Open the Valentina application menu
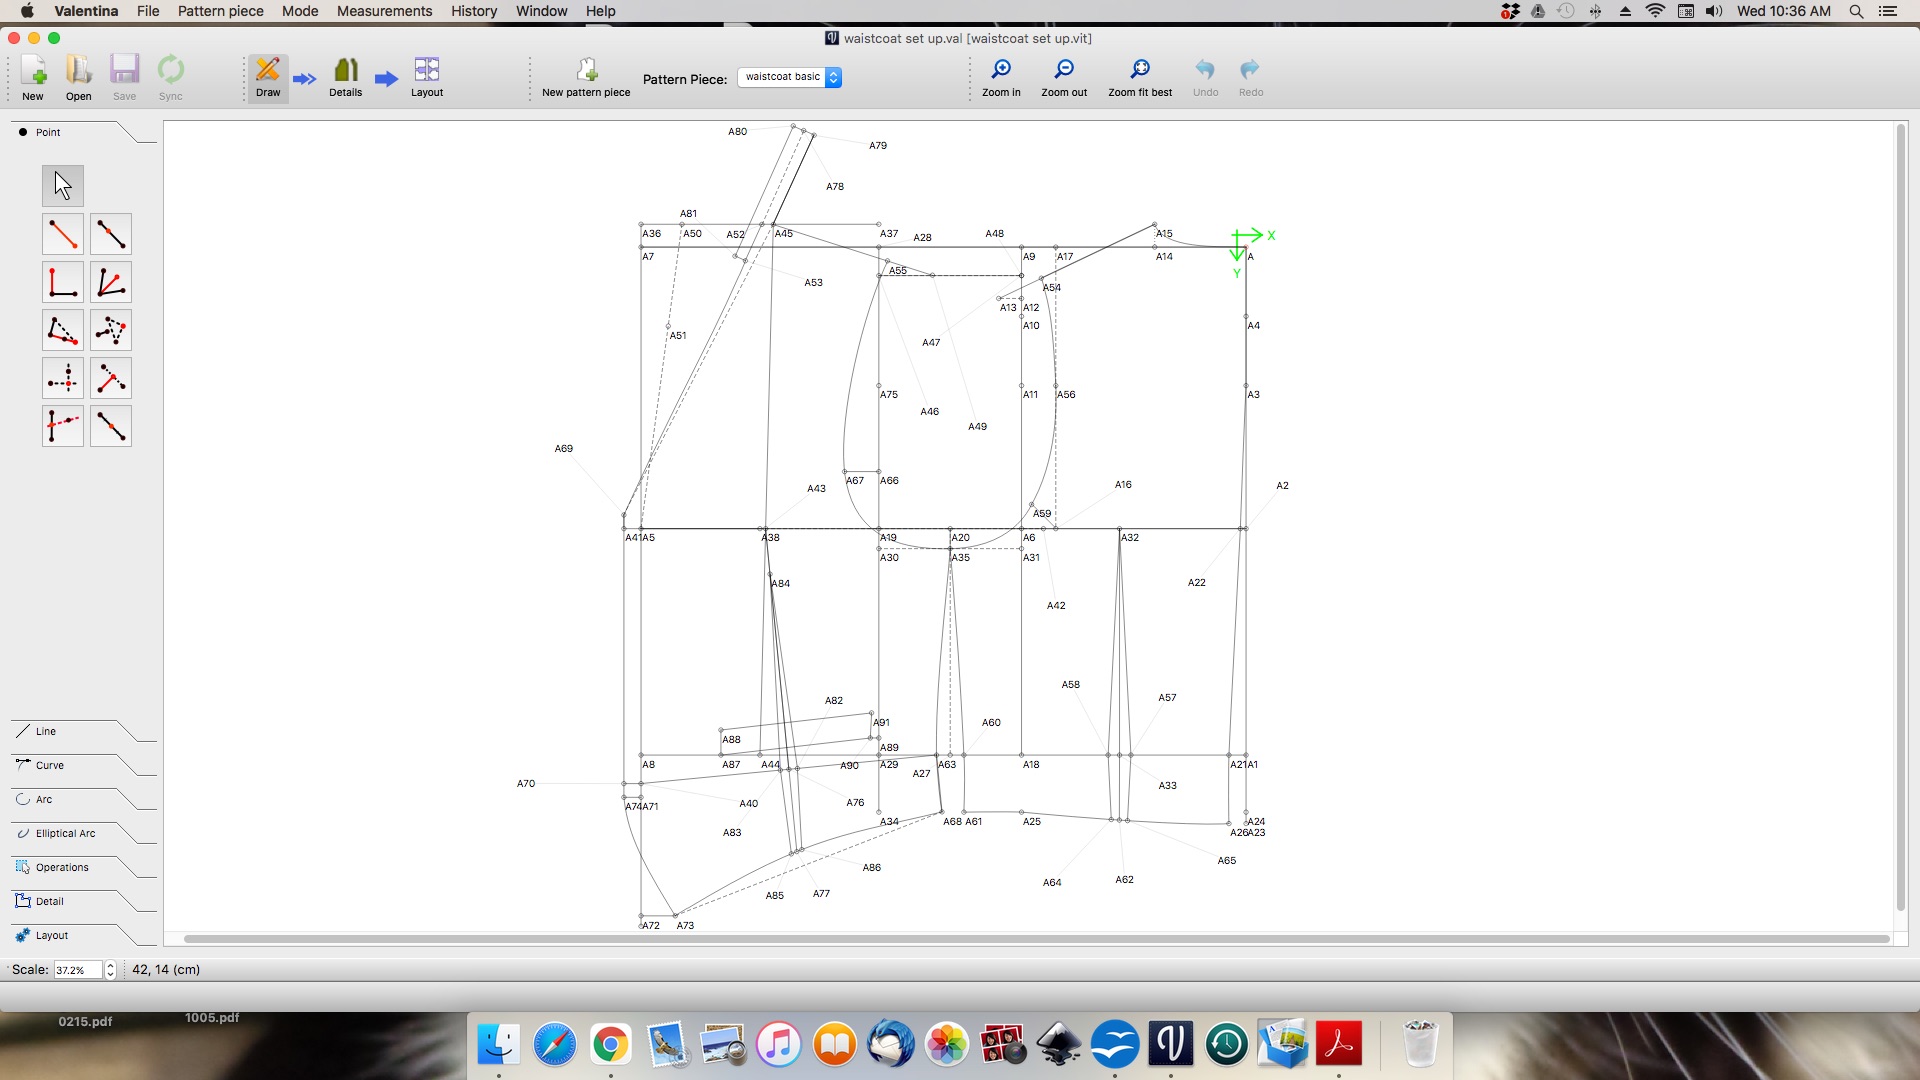The height and width of the screenshot is (1080, 1920). [86, 11]
